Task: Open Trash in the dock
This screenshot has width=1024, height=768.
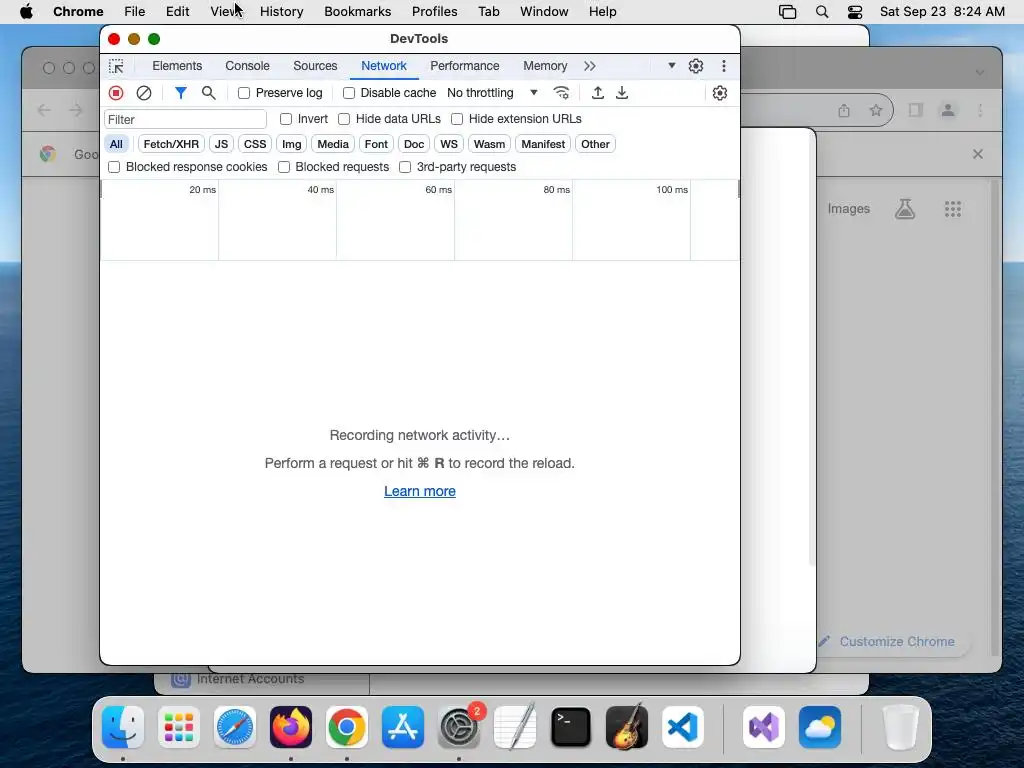Action: click(901, 727)
